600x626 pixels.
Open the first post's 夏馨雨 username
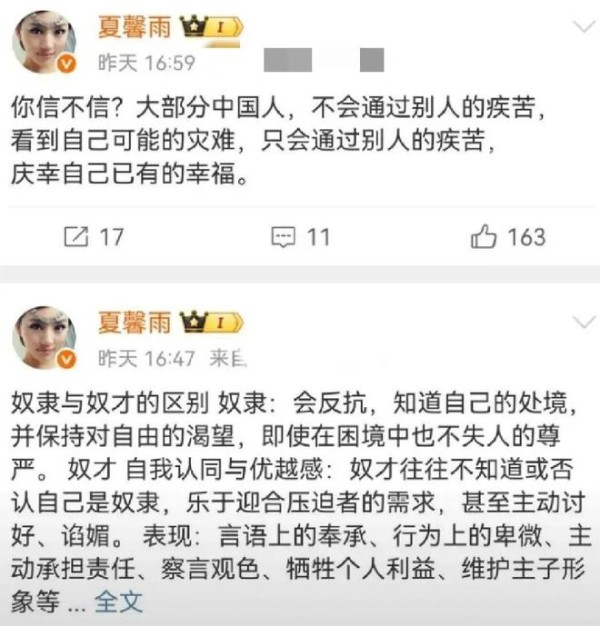pos(135,27)
